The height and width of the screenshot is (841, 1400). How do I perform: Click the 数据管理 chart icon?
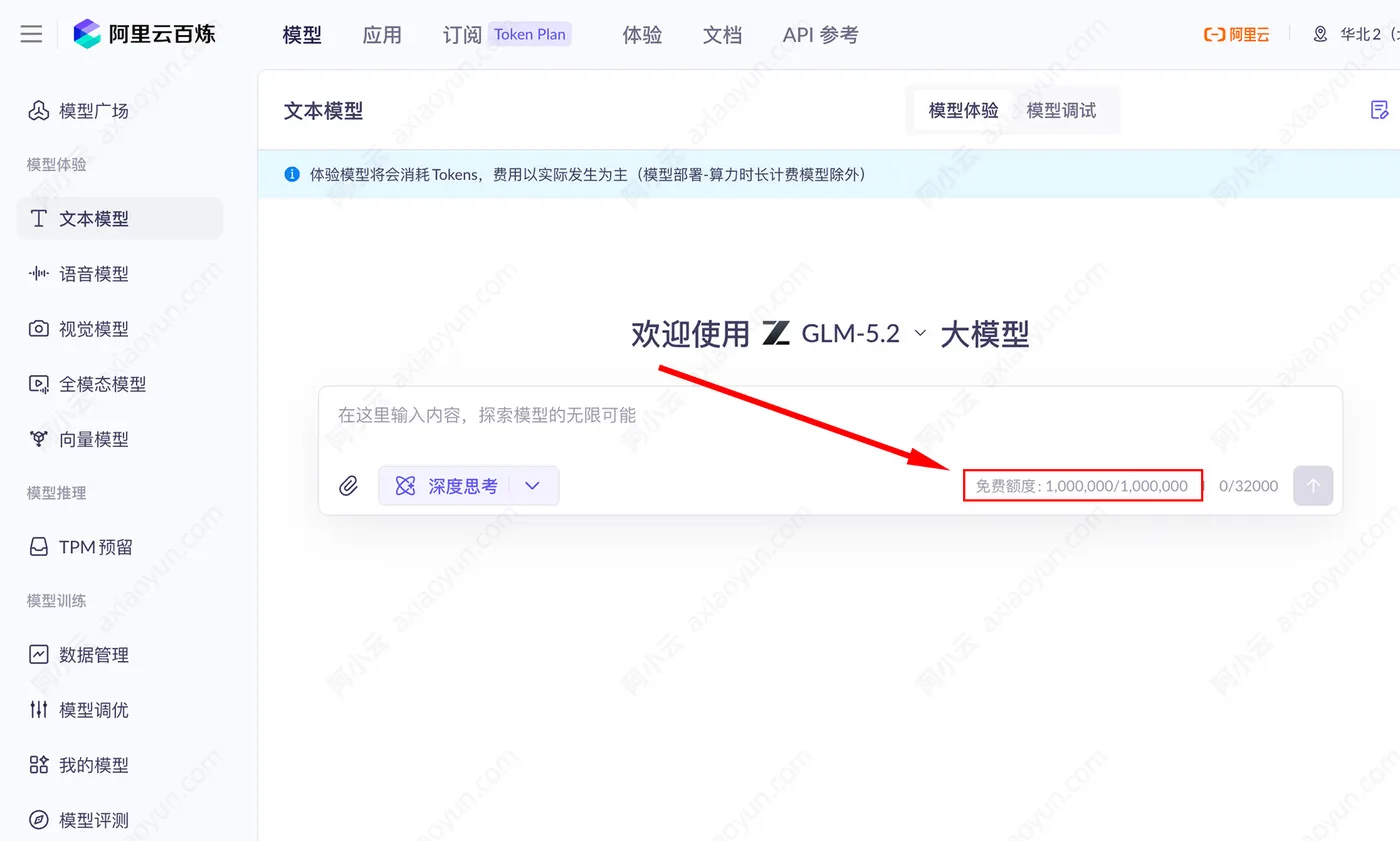point(38,655)
